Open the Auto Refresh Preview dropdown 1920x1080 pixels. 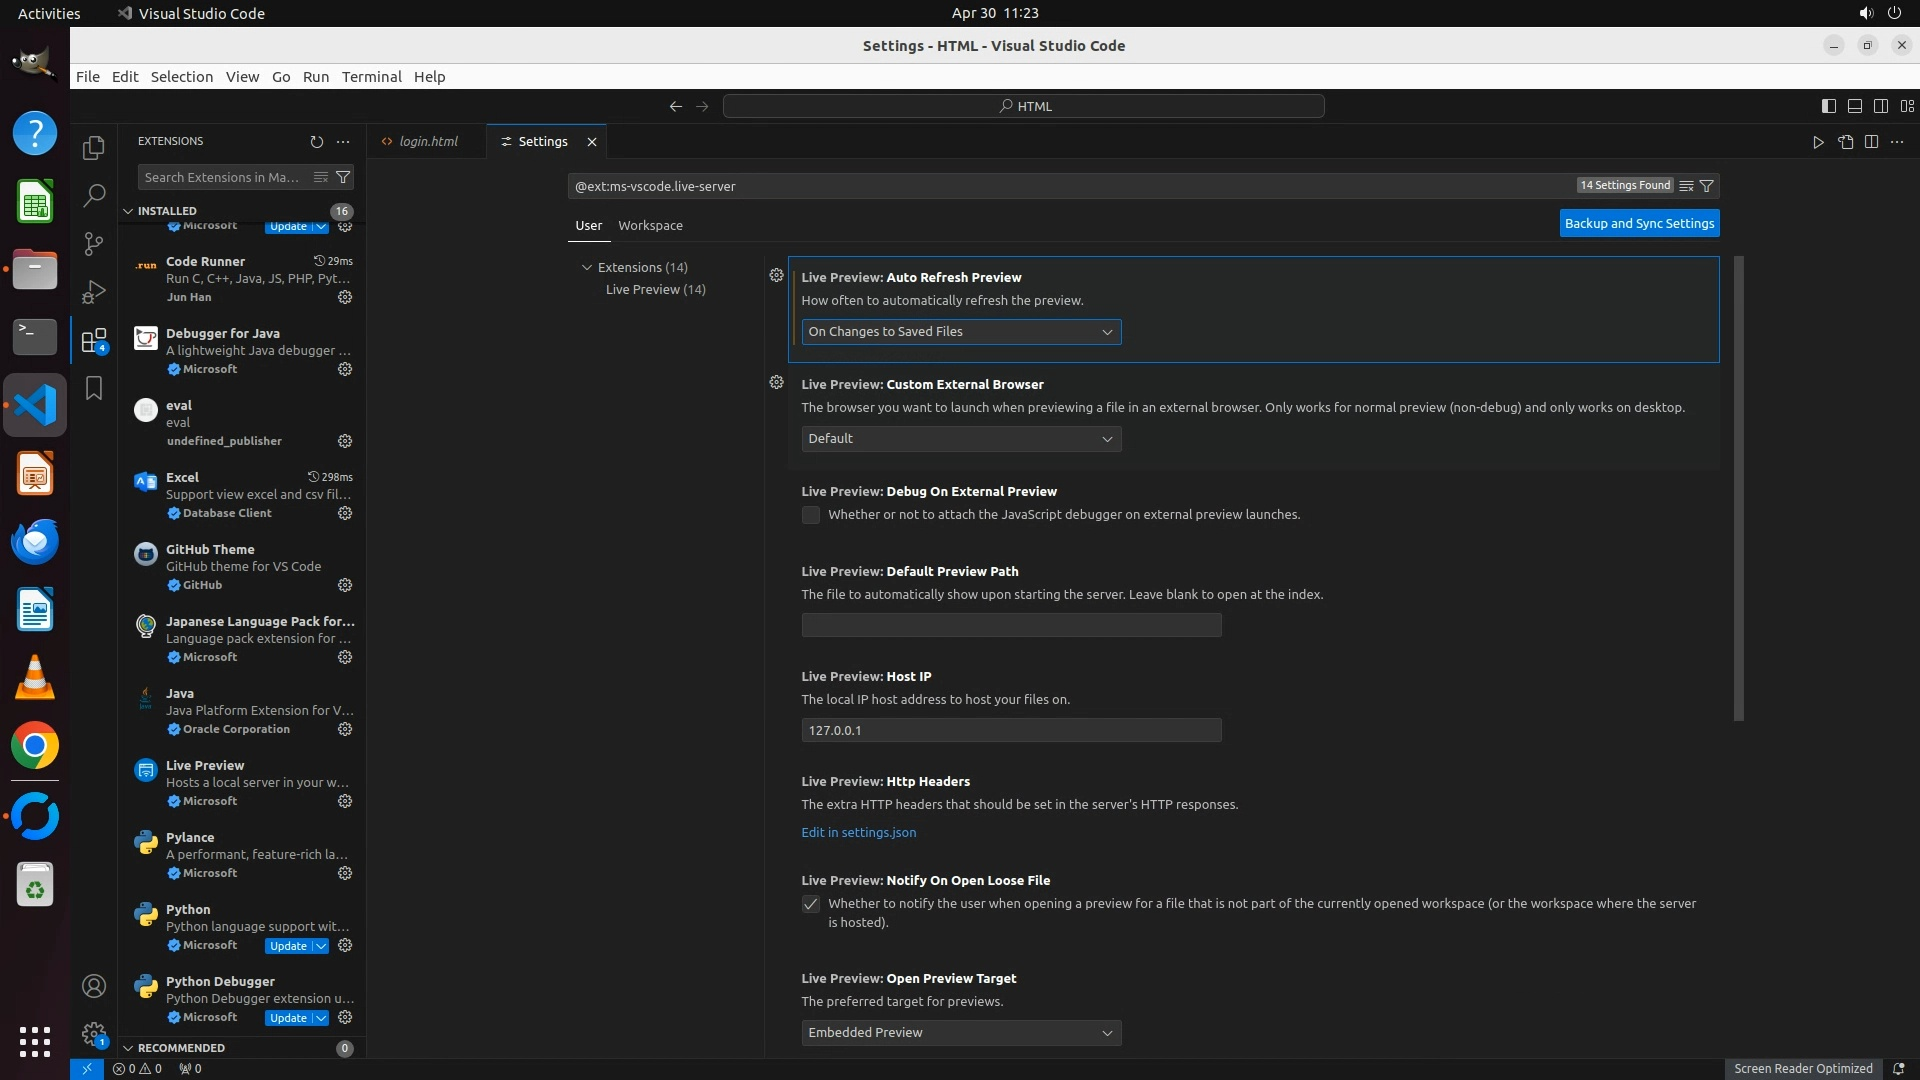(961, 332)
